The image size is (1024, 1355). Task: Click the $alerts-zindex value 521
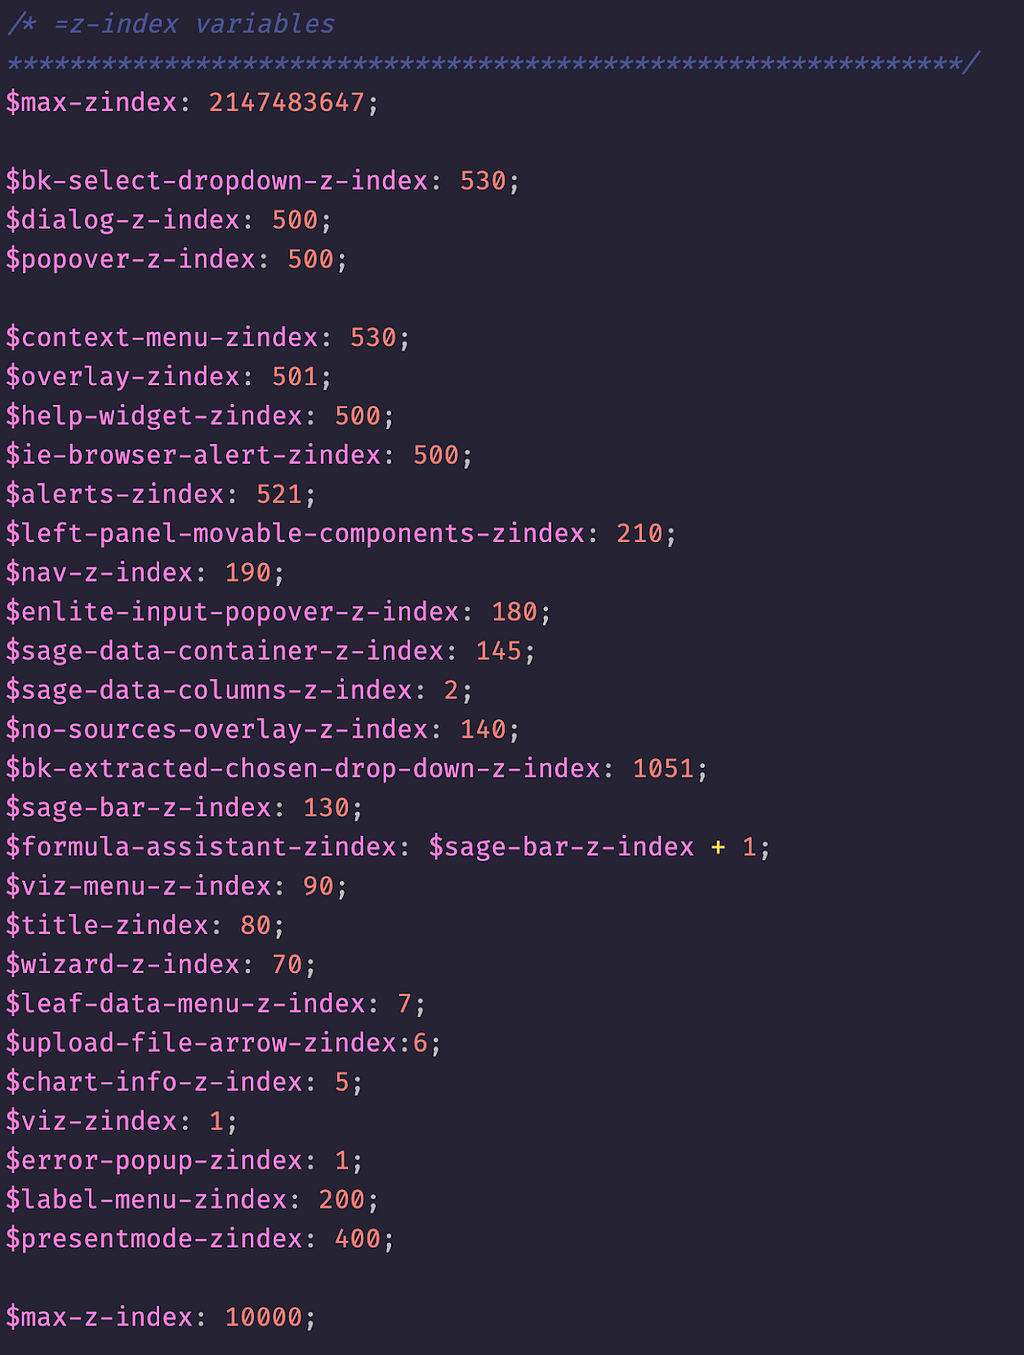[x=279, y=494]
